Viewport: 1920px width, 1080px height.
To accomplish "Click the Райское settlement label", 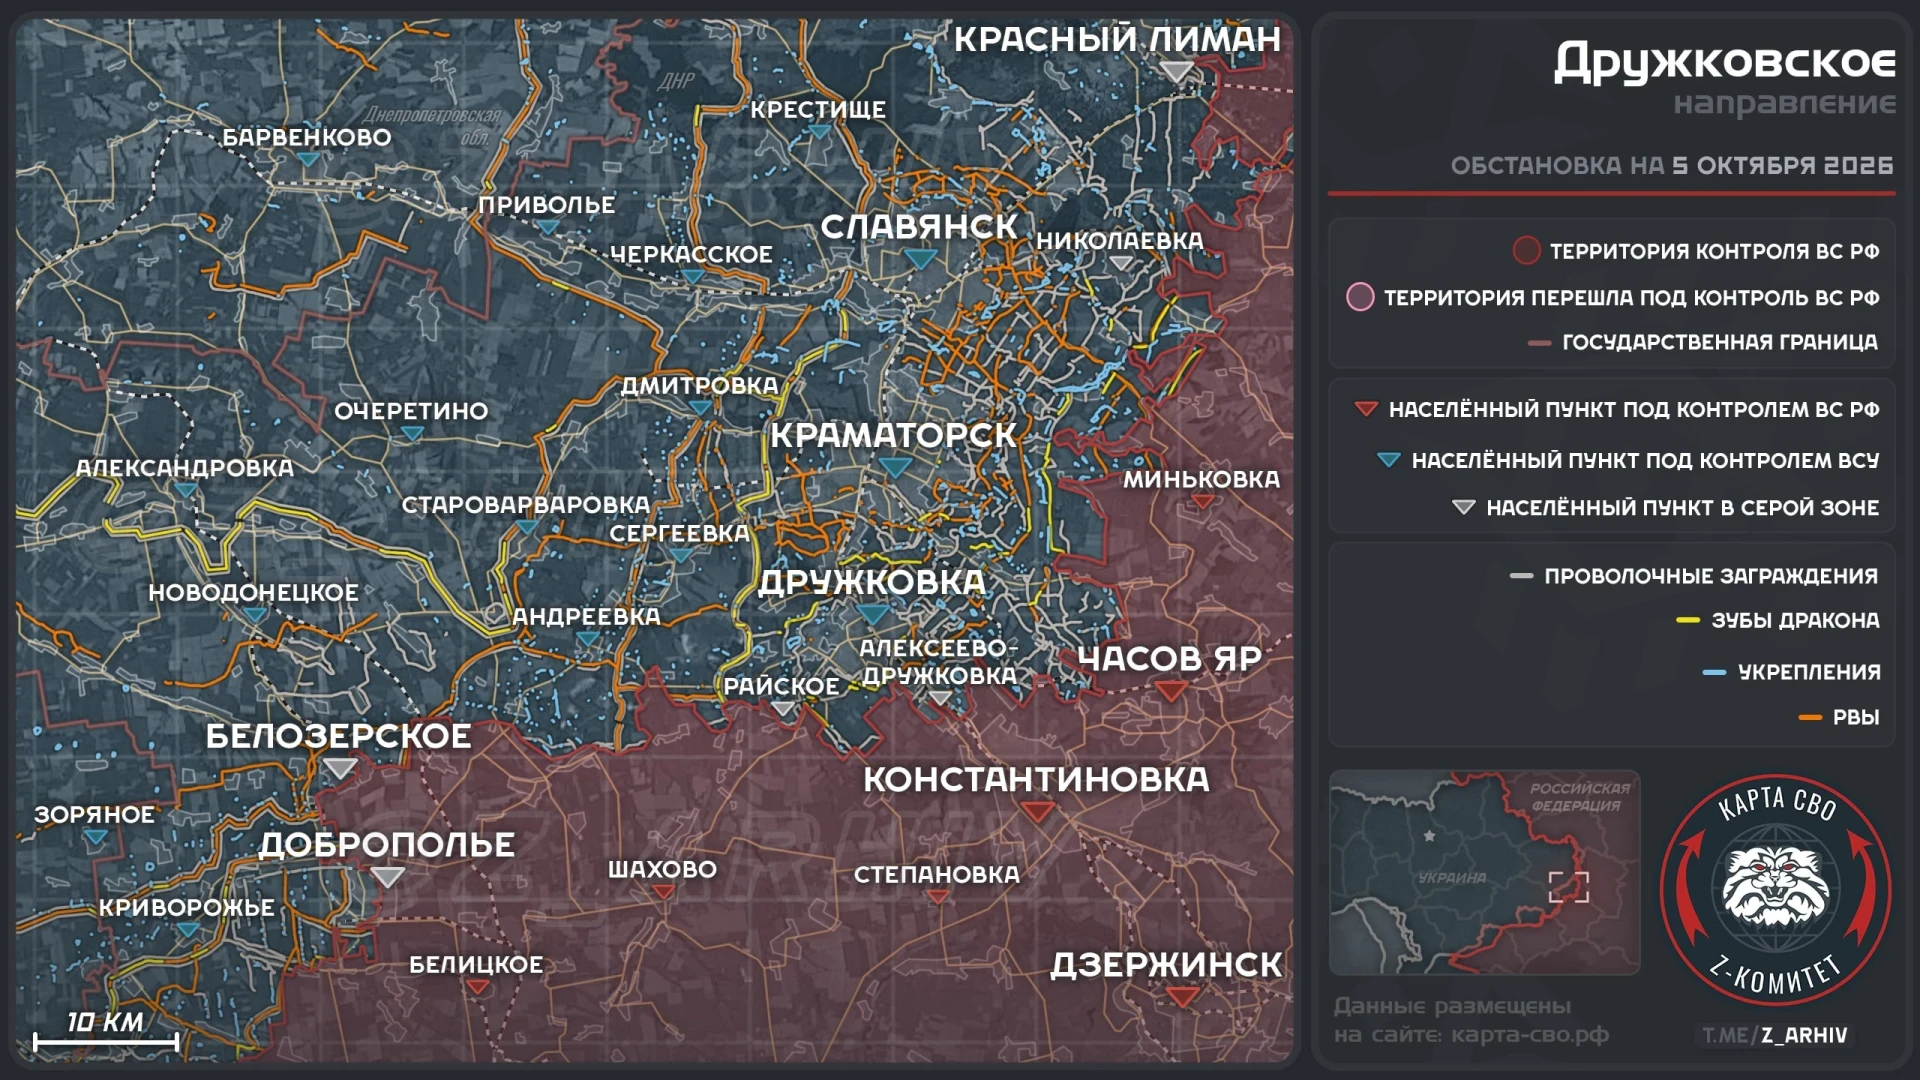I will [x=782, y=686].
